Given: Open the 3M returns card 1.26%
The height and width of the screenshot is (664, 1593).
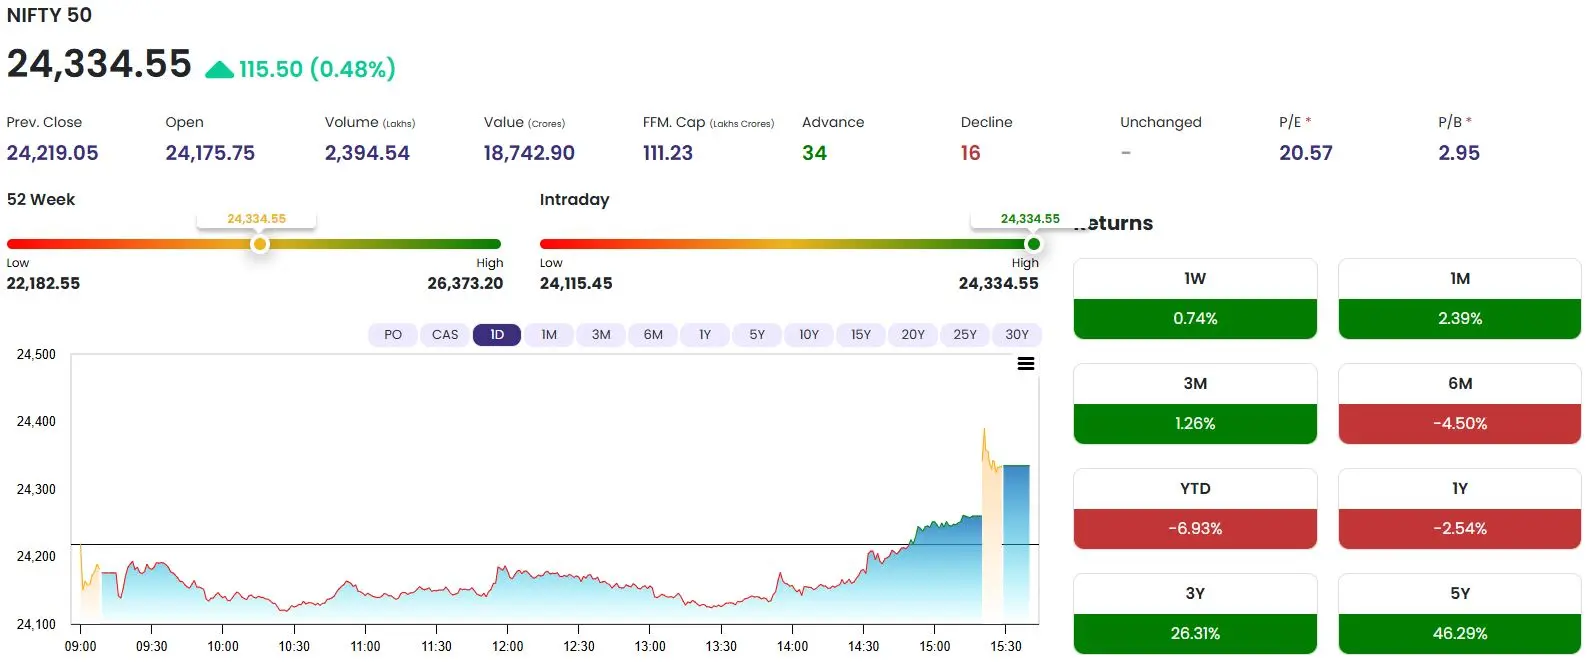Looking at the screenshot, I should coord(1195,404).
